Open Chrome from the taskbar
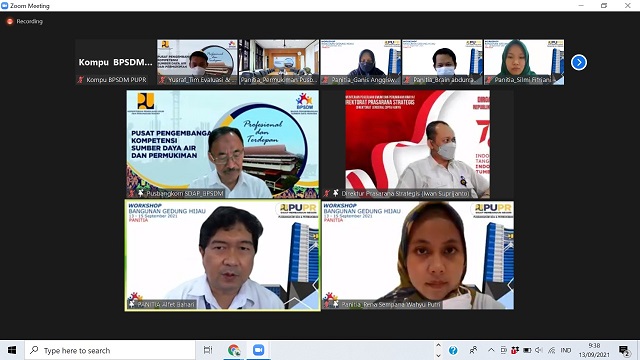The image size is (640, 360). coord(234,350)
